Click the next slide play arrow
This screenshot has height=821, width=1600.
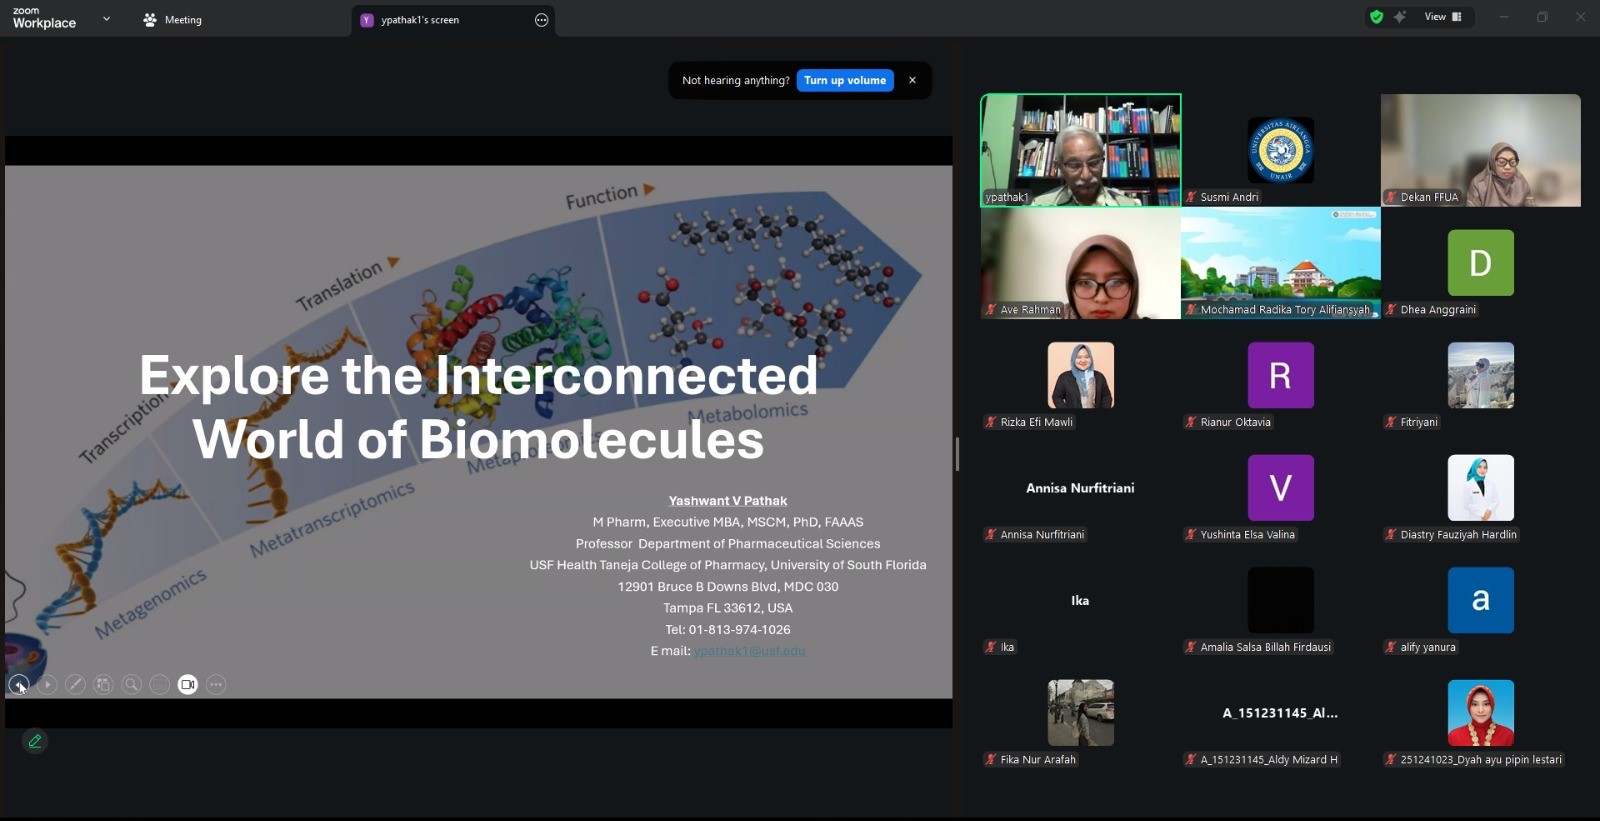pos(47,685)
